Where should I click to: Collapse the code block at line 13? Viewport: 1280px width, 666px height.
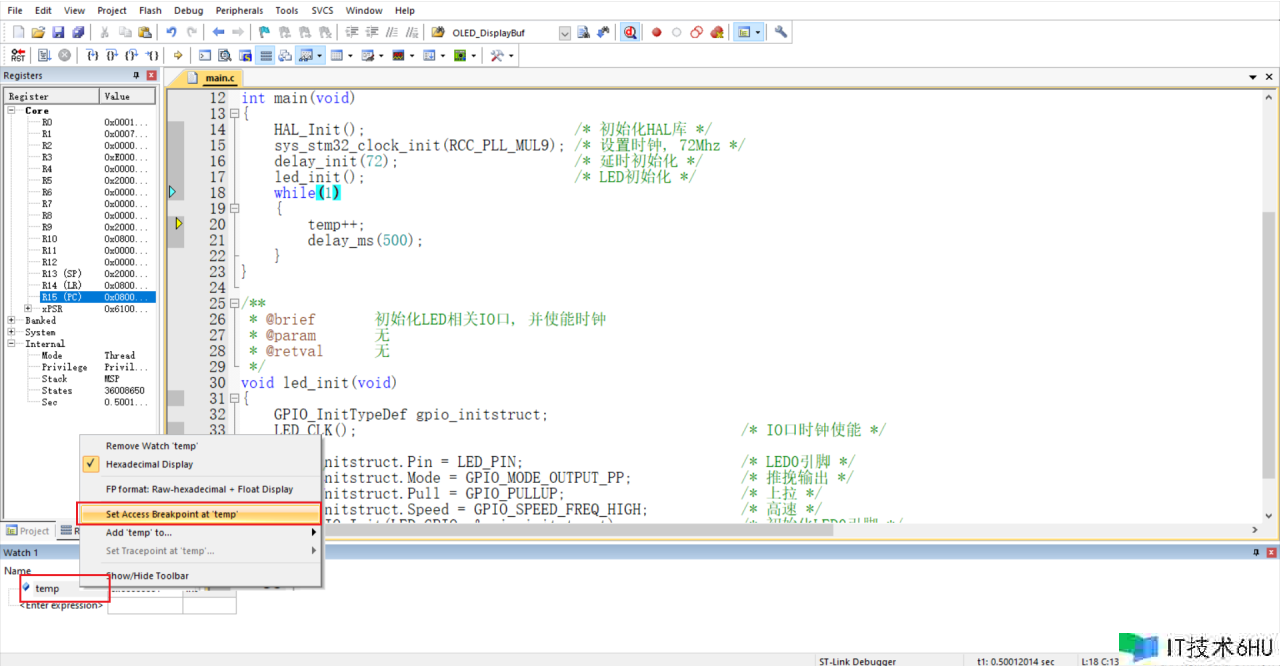234,114
